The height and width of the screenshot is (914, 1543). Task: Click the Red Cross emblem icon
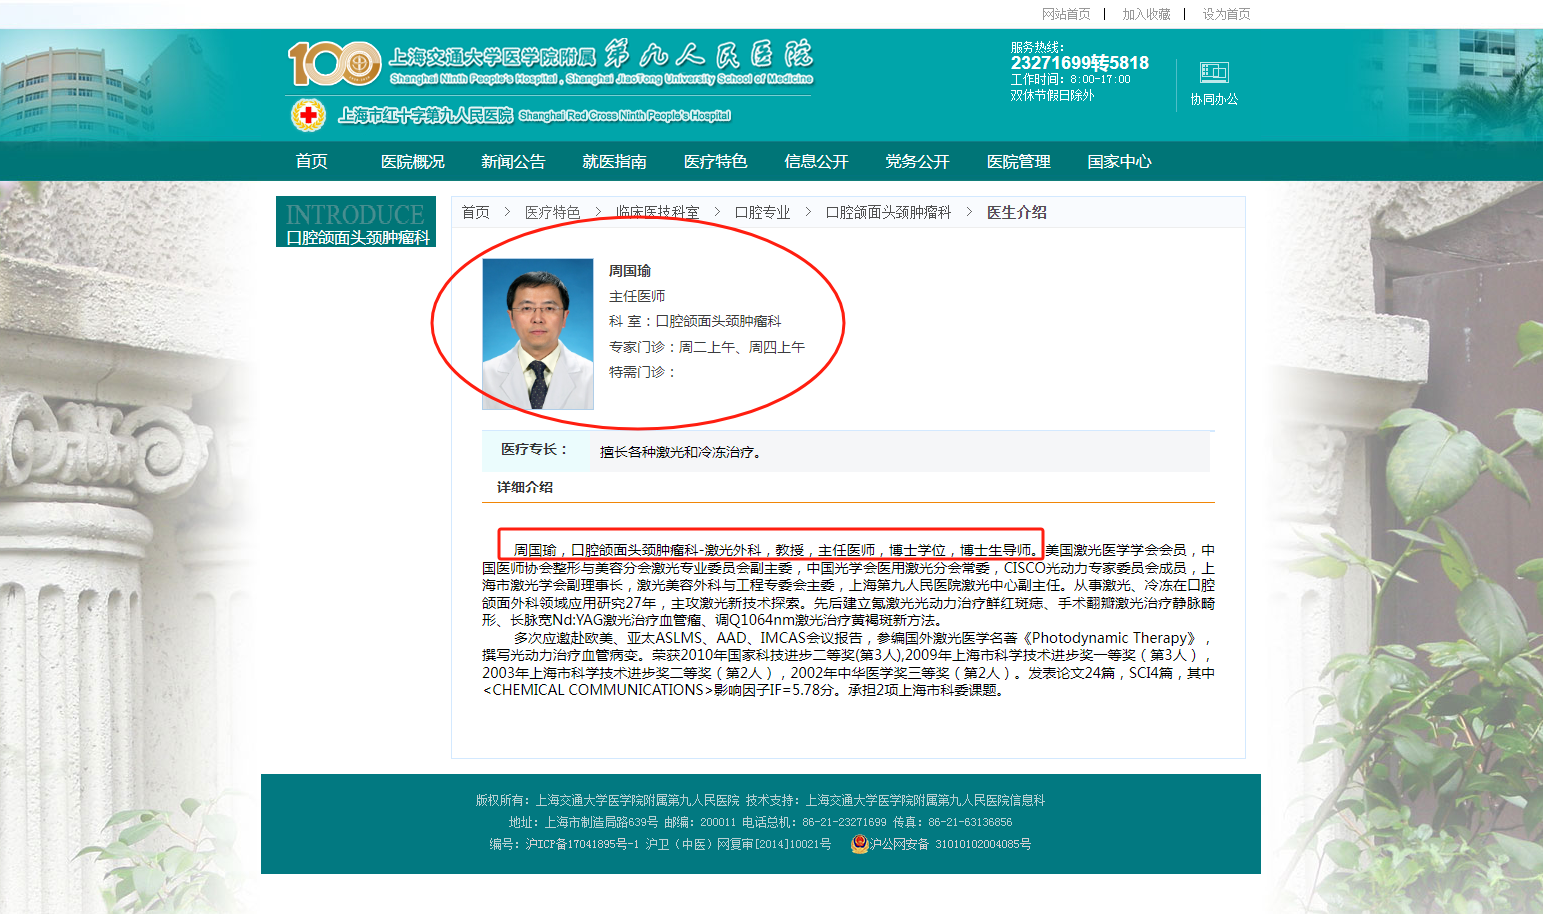308,116
